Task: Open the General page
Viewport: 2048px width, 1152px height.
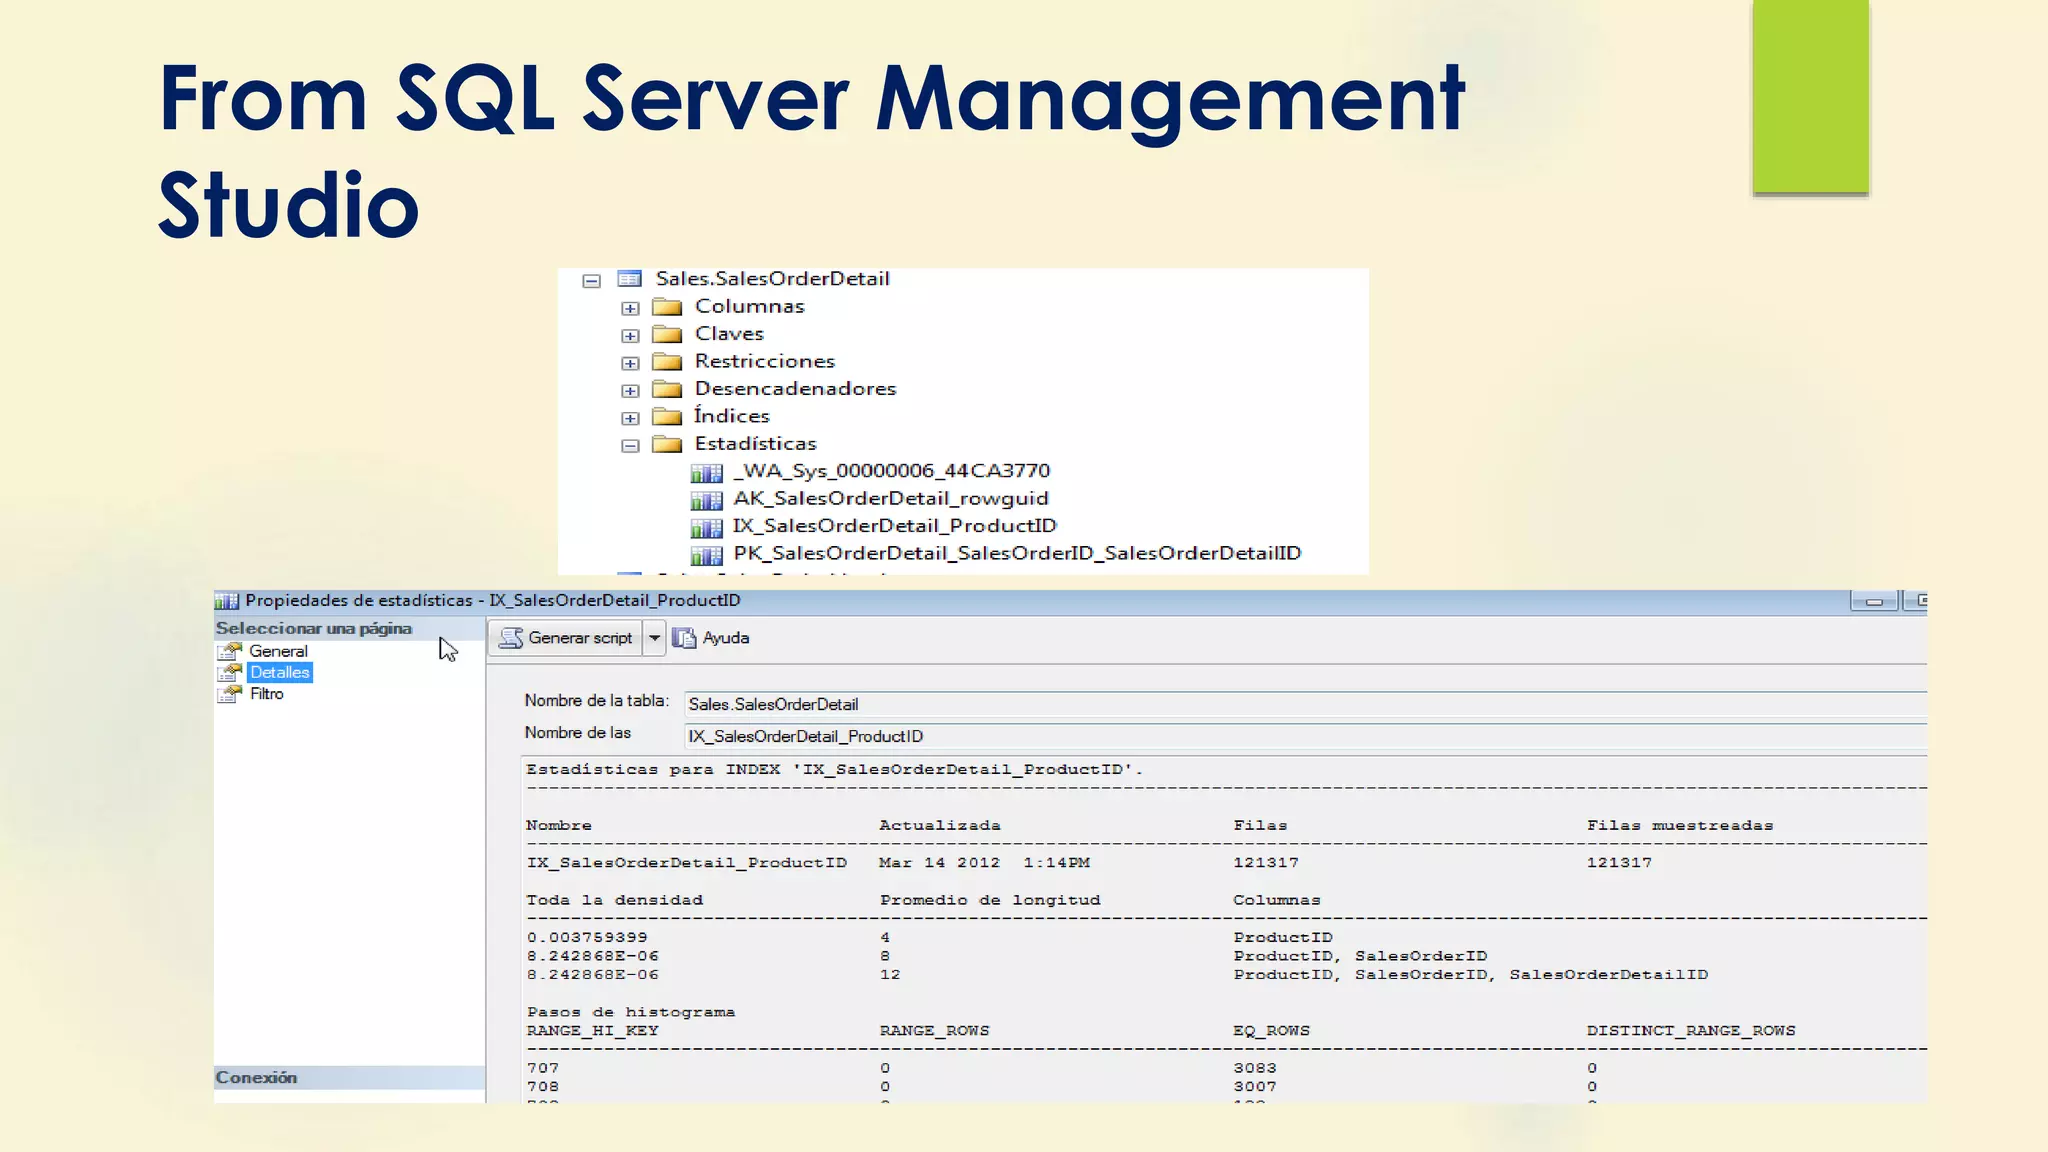Action: tap(278, 651)
